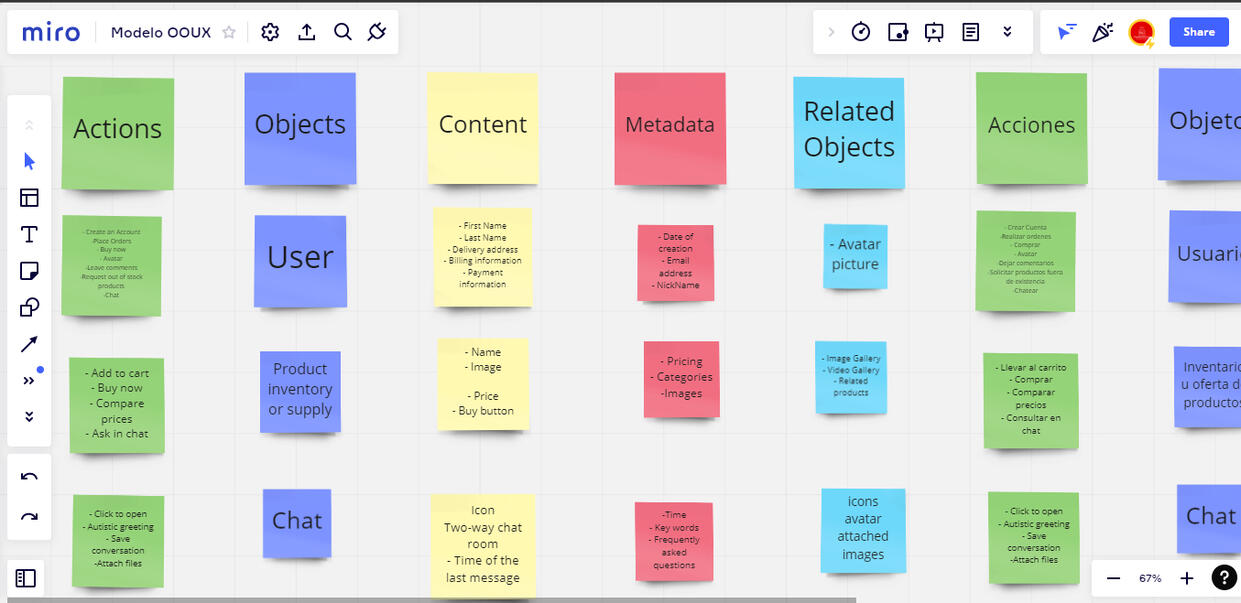
Task: Click the Share button
Action: pyautogui.click(x=1198, y=31)
